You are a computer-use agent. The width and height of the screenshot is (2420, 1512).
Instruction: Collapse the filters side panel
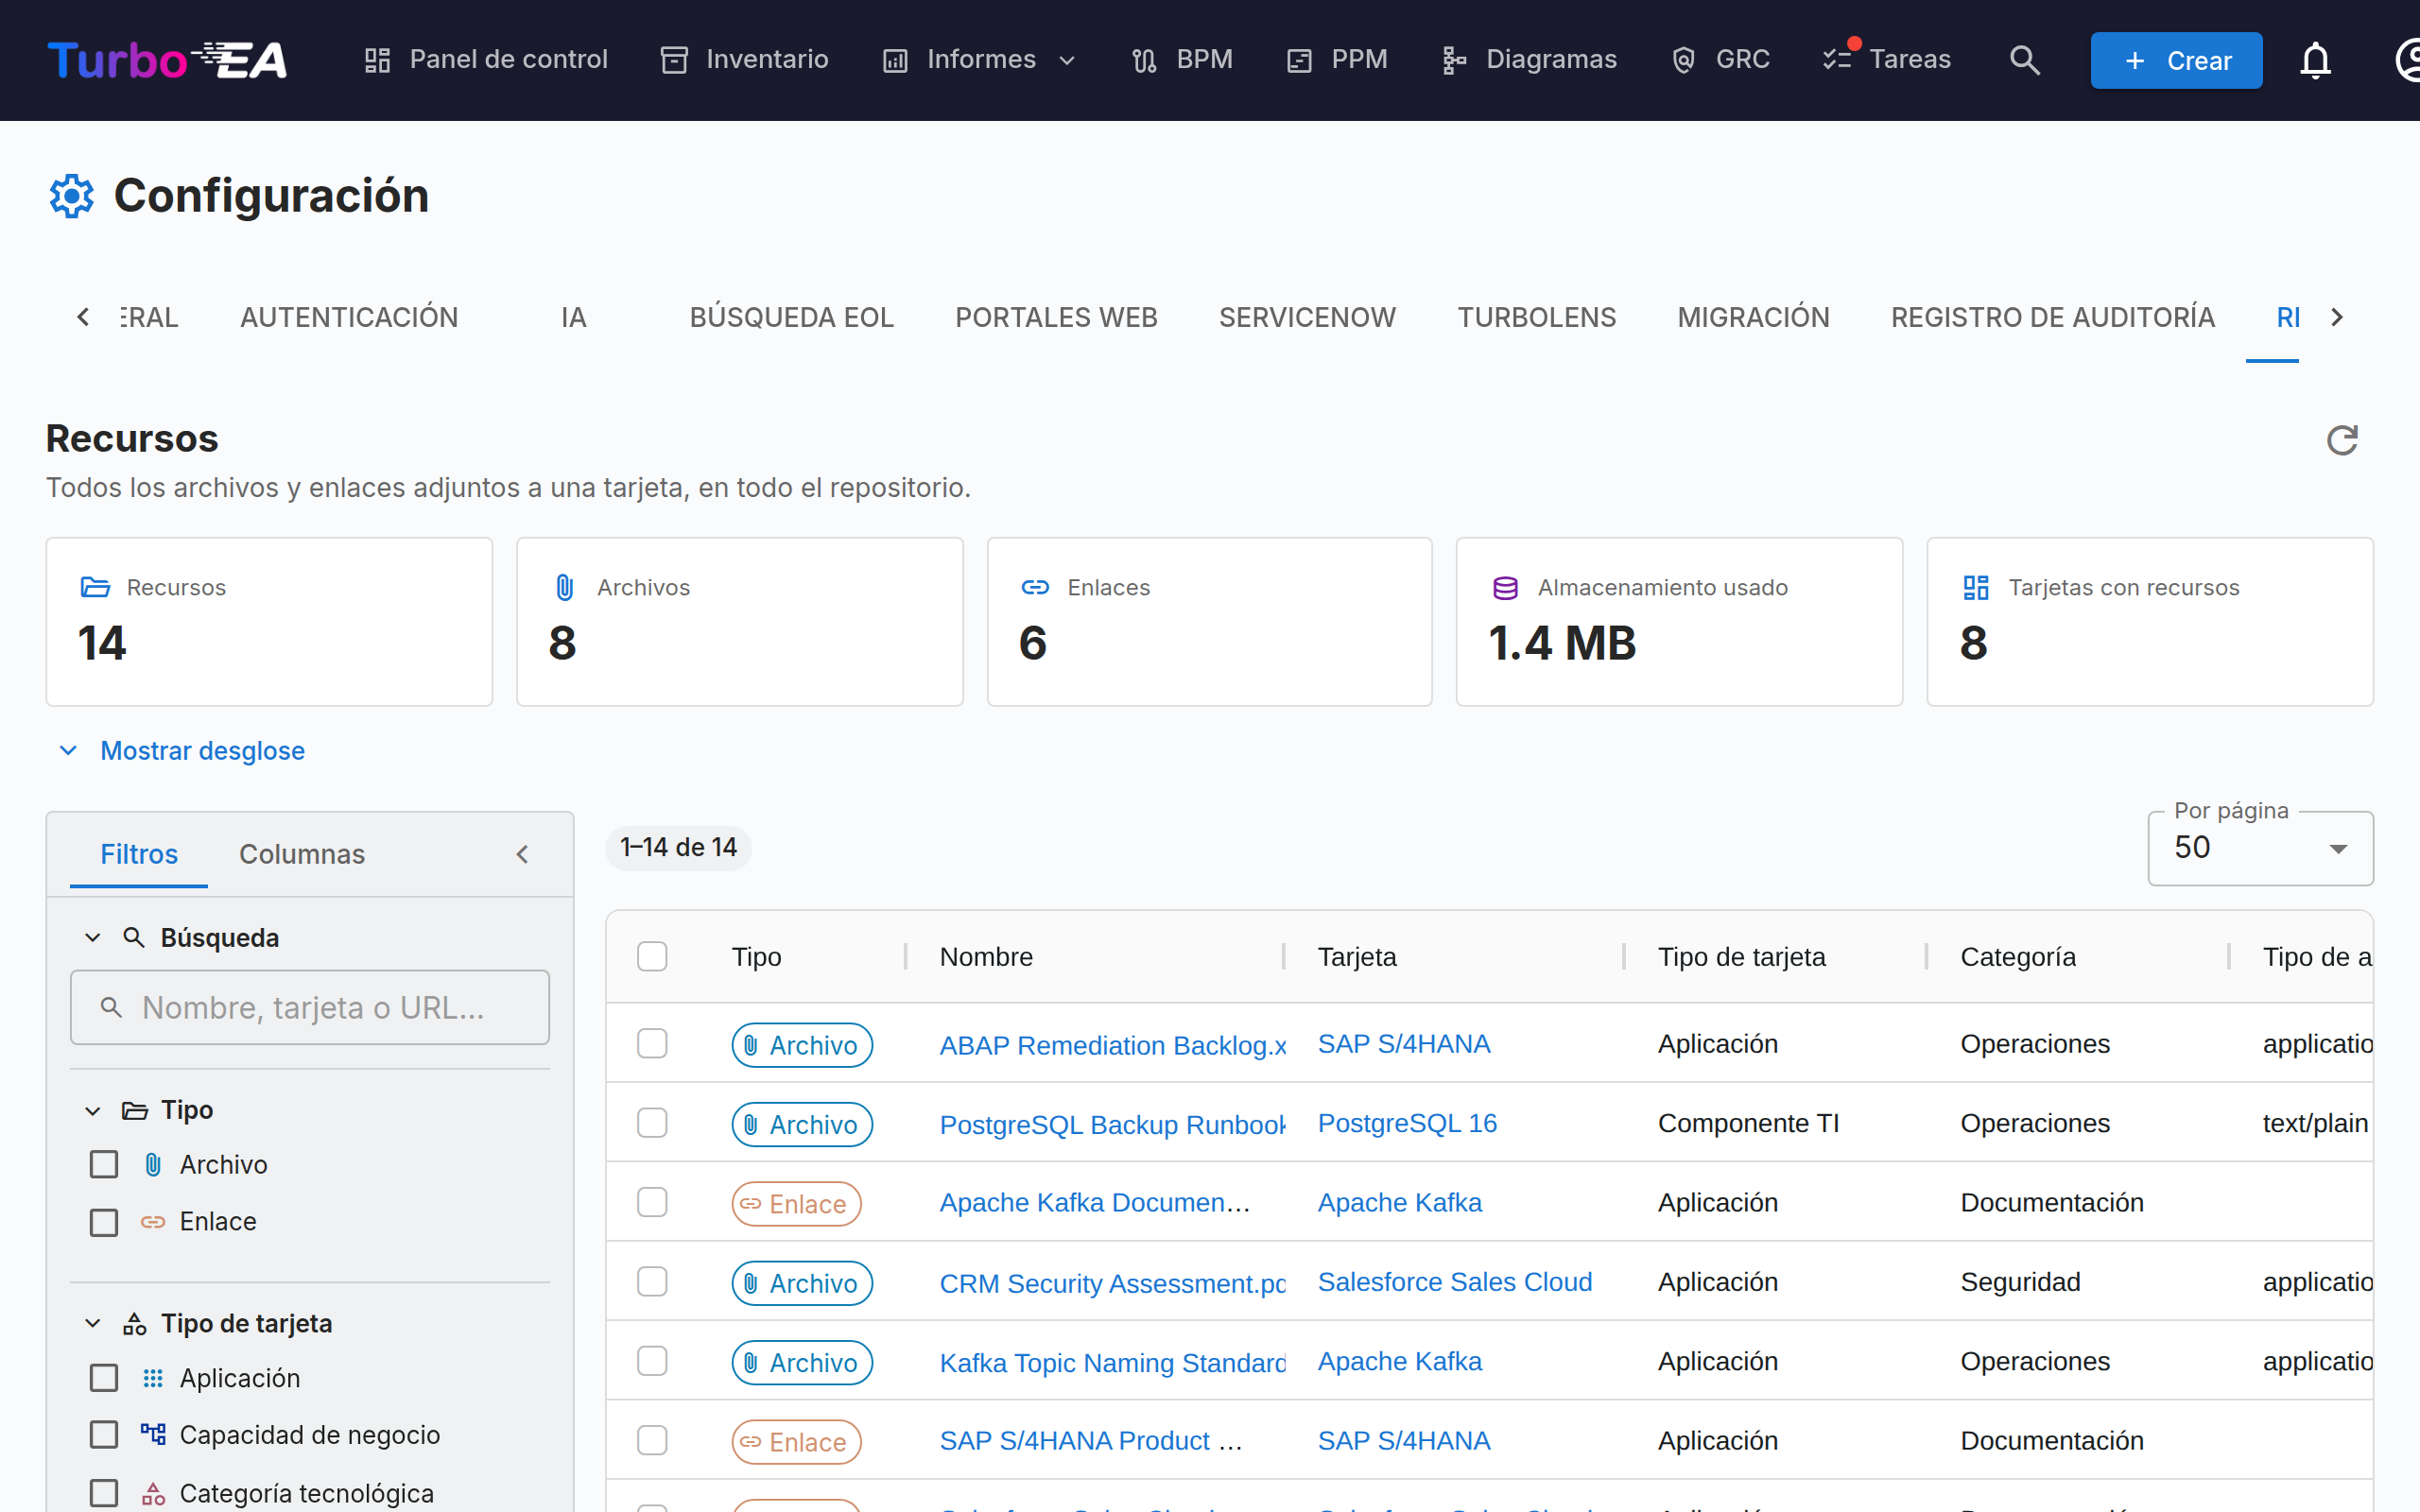522,854
